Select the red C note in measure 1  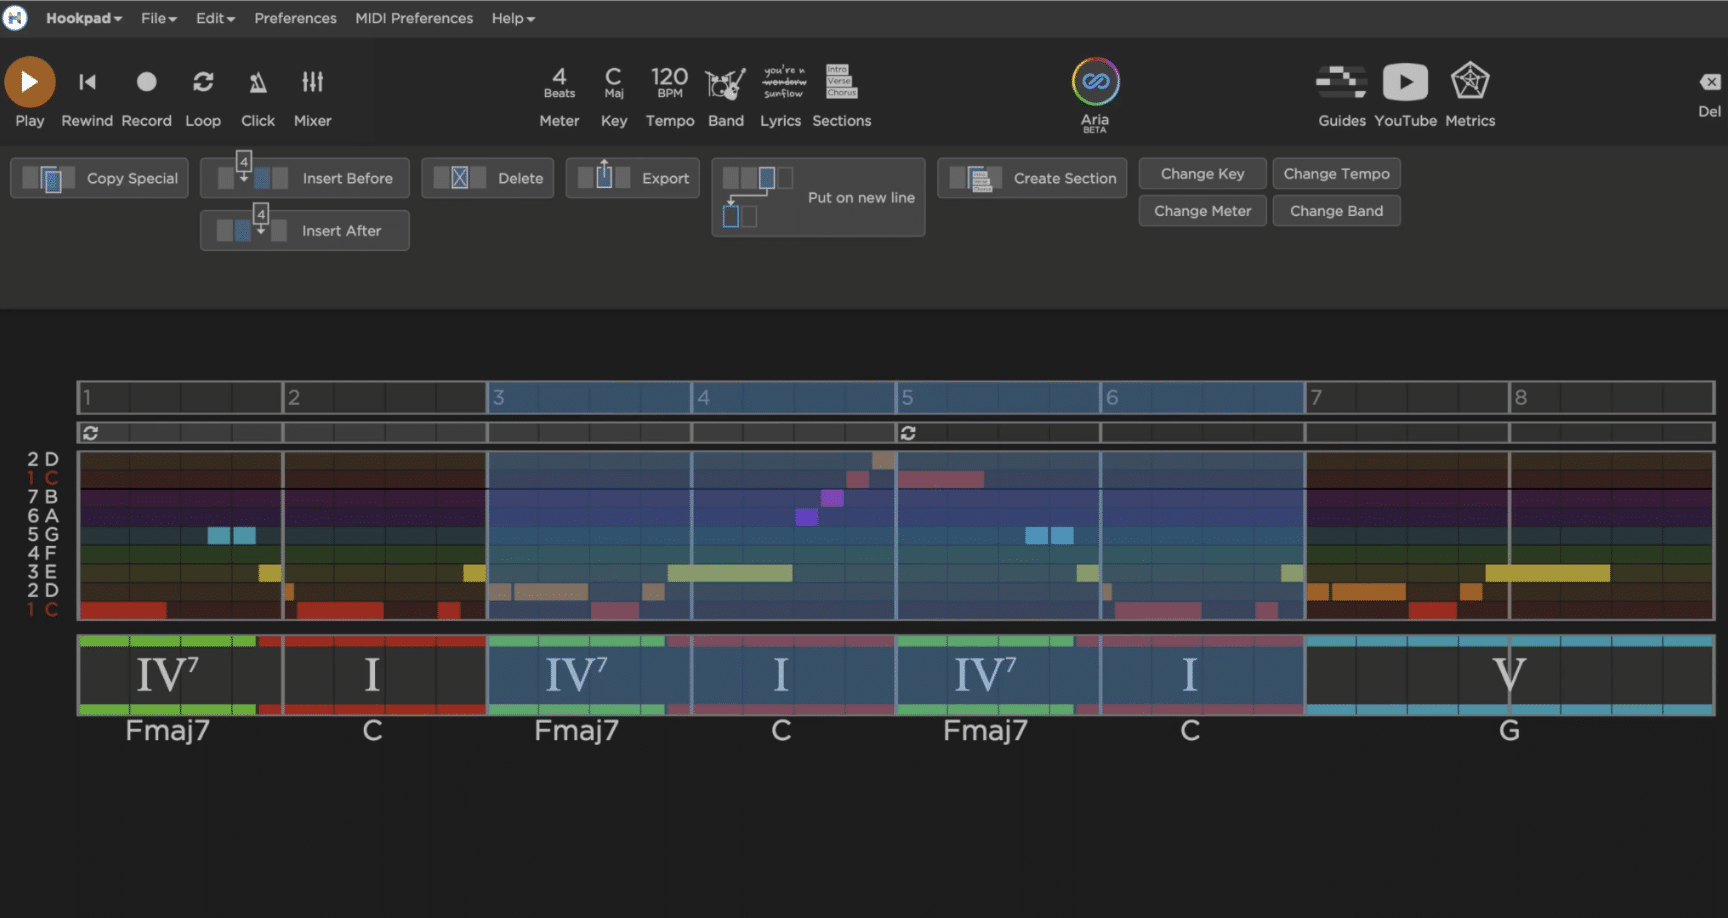(x=123, y=610)
